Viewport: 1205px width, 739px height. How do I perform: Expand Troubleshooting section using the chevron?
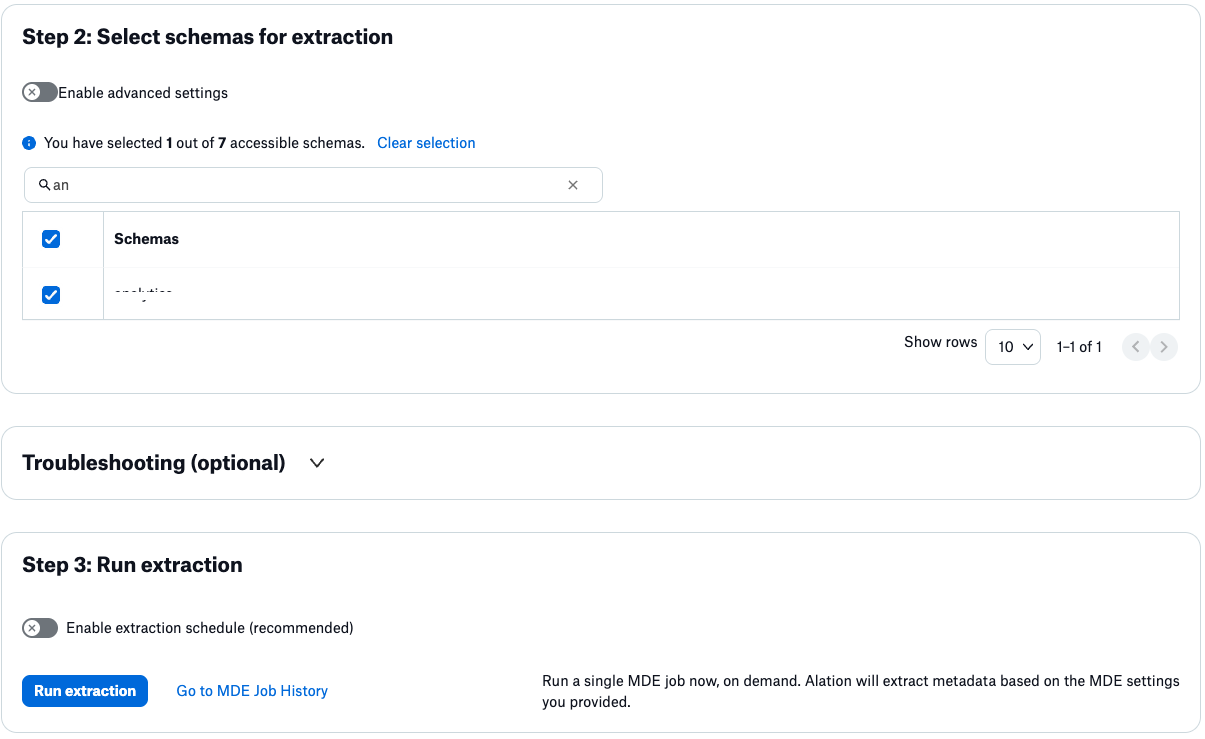(317, 463)
